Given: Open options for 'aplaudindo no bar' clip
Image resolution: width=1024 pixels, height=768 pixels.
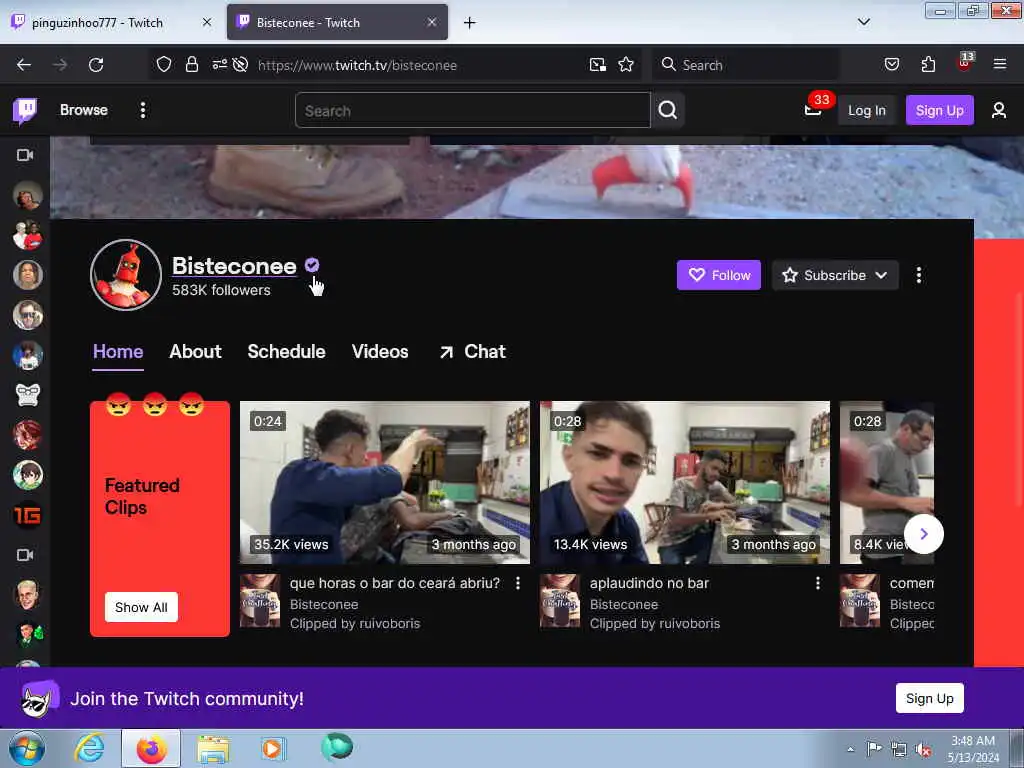Looking at the screenshot, I should pos(818,583).
